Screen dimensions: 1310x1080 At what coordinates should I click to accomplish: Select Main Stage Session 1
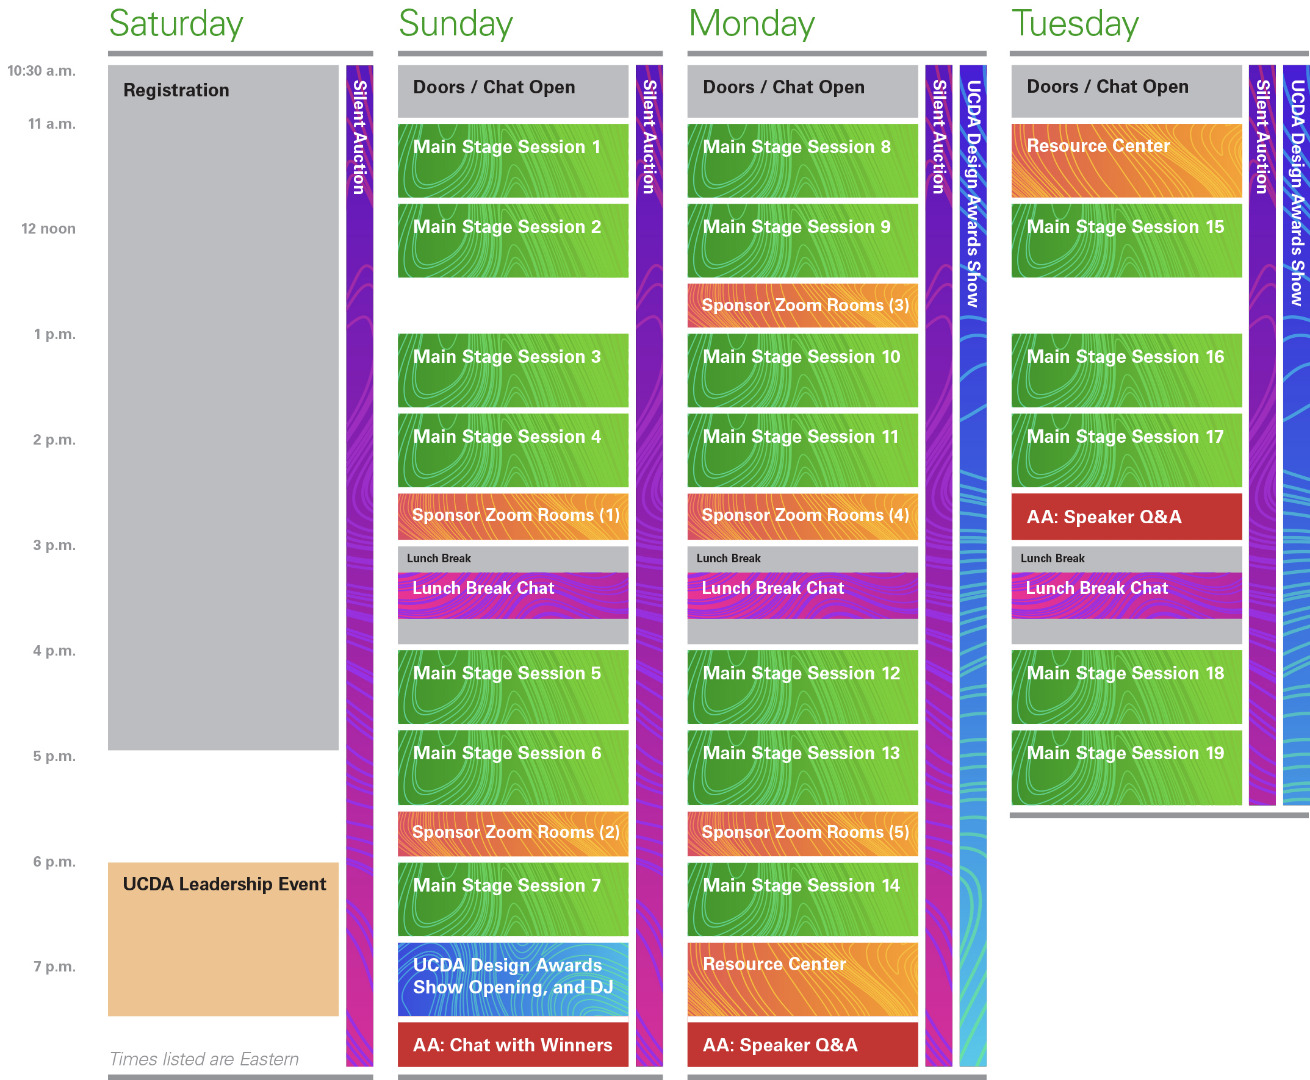pyautogui.click(x=513, y=160)
